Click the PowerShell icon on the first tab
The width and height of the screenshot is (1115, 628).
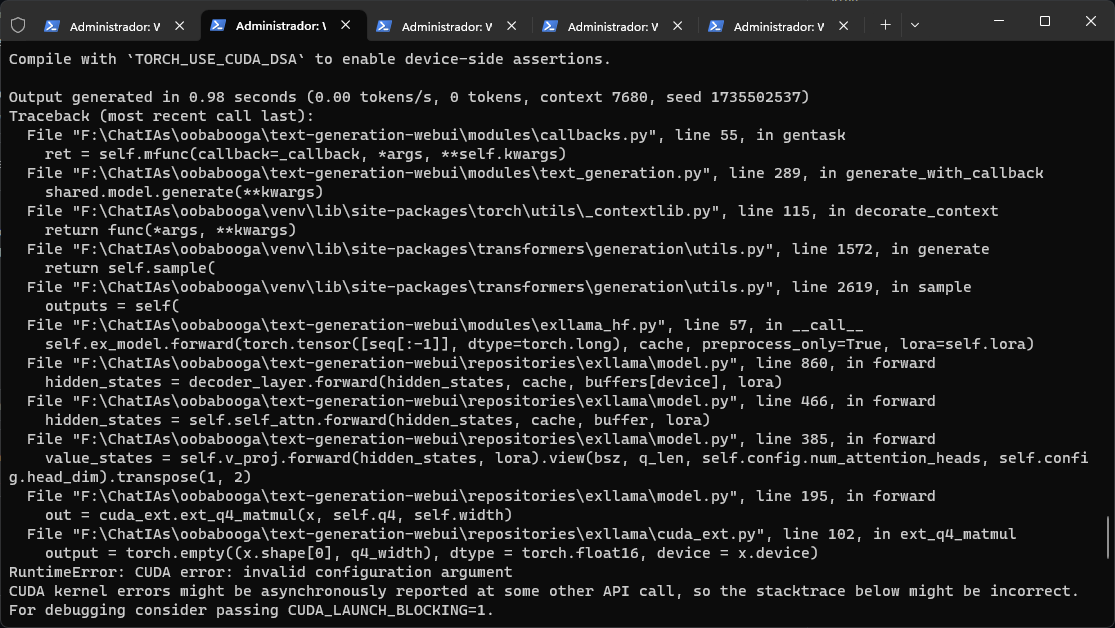[x=53, y=24]
